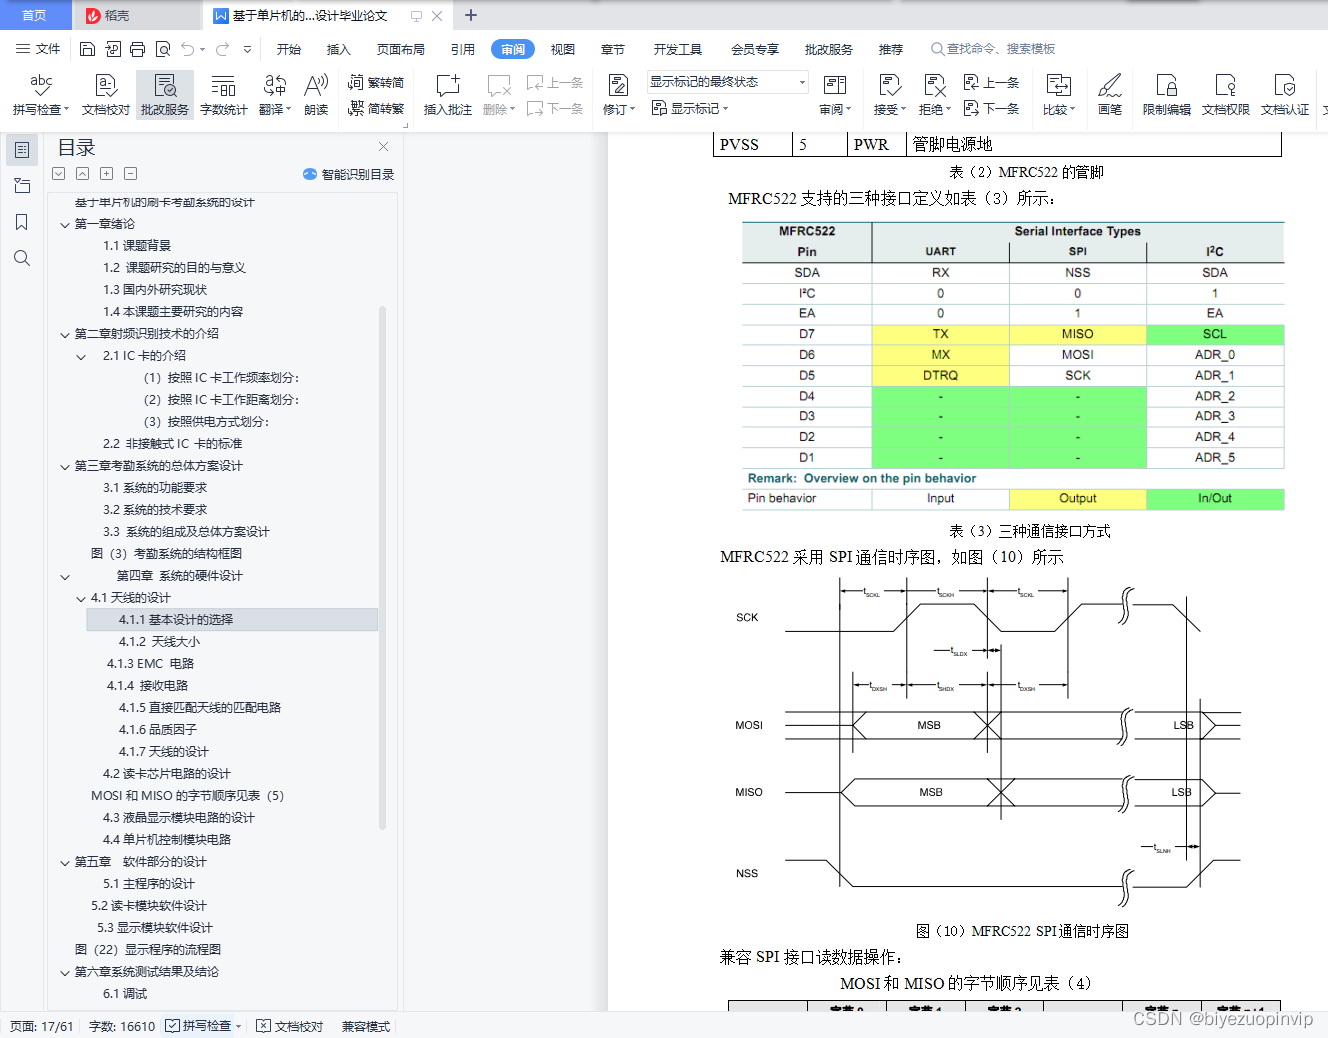Click the 字数: 16610 word count
The width and height of the screenshot is (1328, 1038).
(x=122, y=1026)
